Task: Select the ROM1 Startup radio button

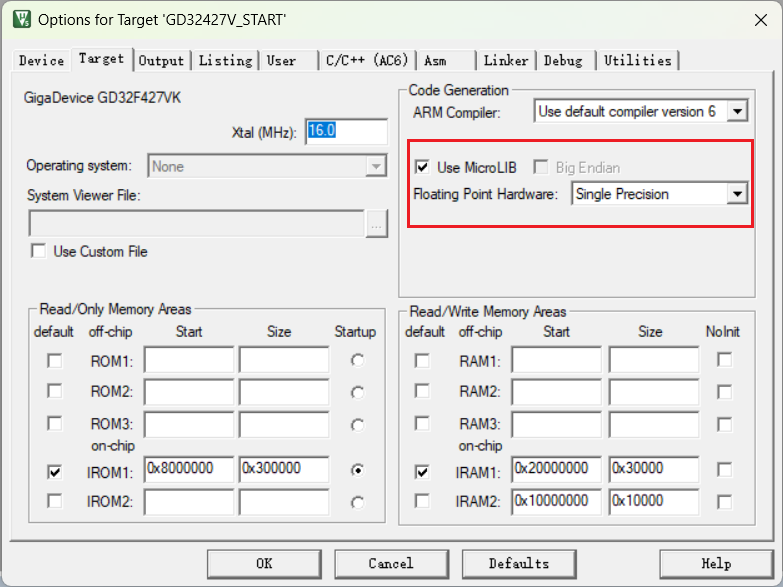Action: coord(357,360)
